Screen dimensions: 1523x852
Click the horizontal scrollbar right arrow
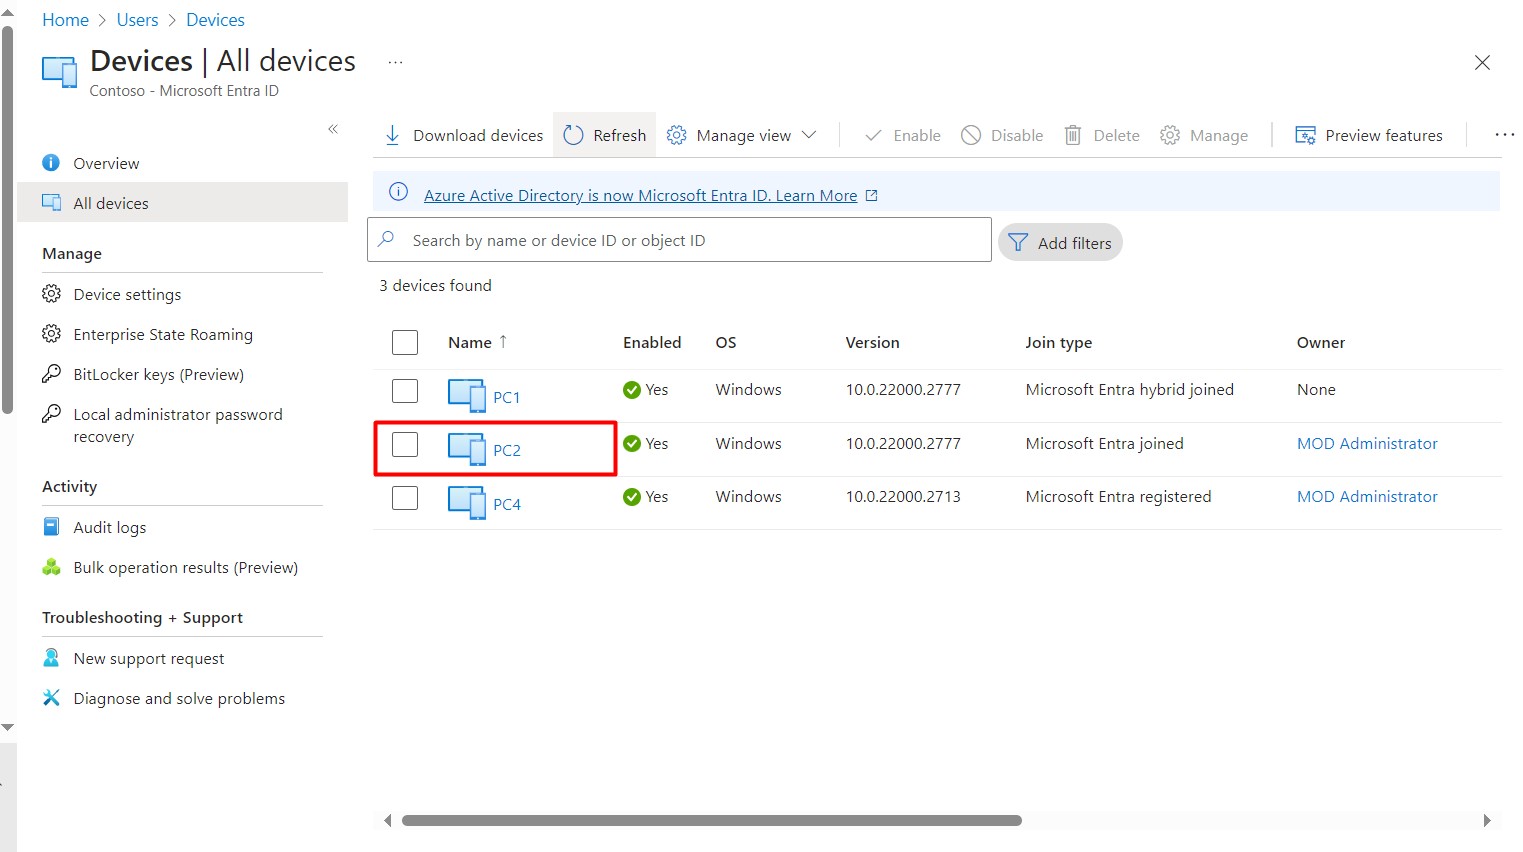click(x=1487, y=820)
